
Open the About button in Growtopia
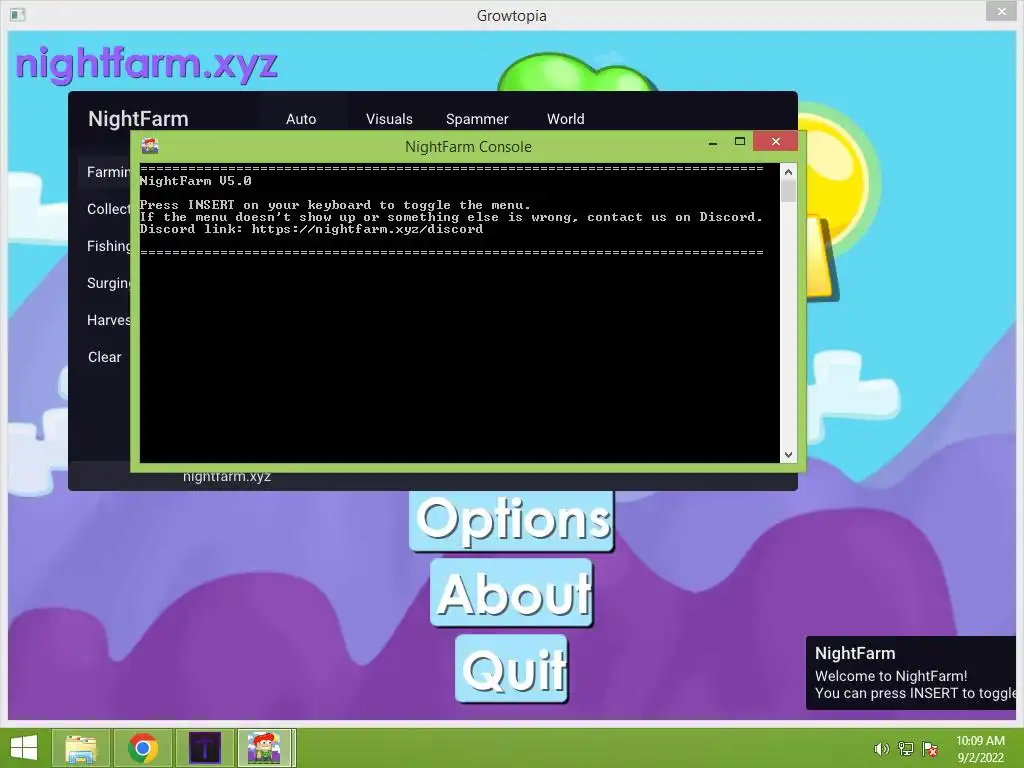512,593
